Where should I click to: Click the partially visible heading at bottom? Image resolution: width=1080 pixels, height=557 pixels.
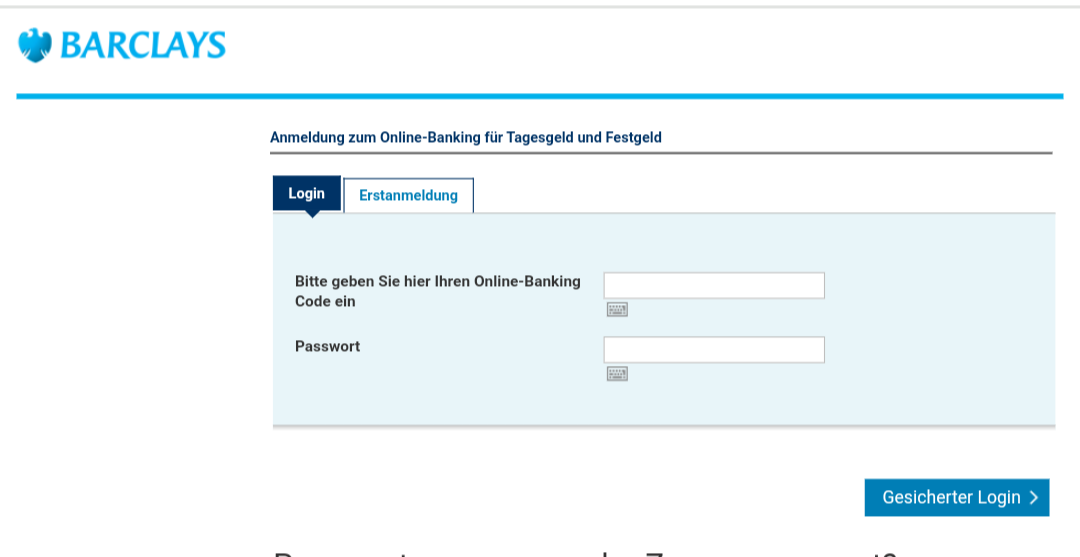coord(585,551)
